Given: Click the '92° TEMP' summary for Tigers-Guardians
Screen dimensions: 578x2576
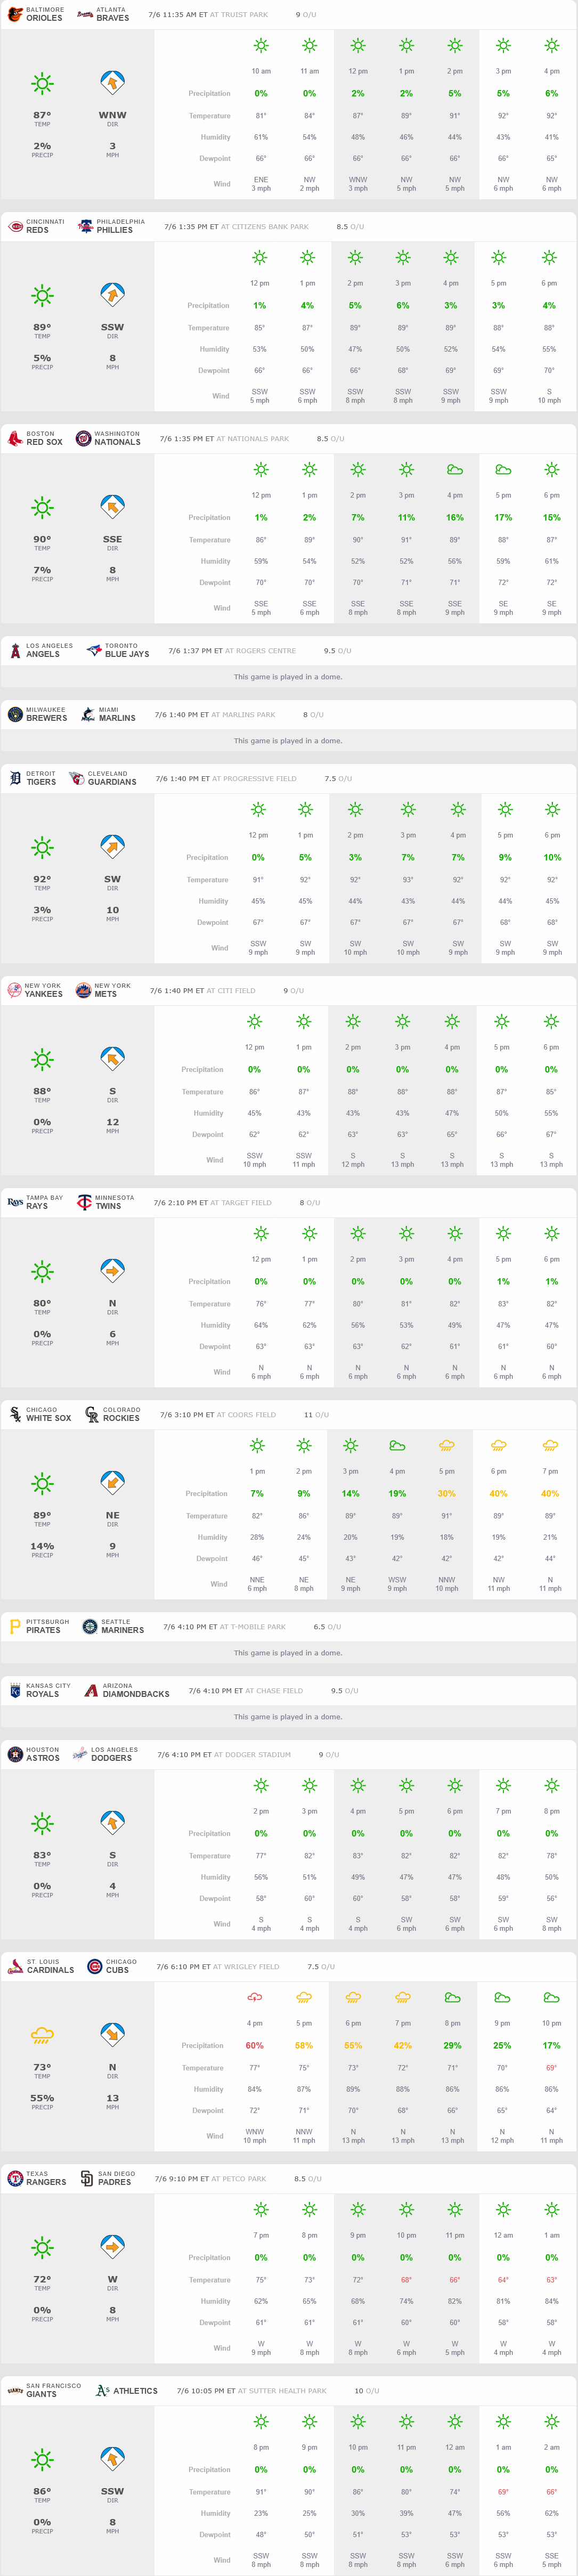Looking at the screenshot, I should click(42, 883).
